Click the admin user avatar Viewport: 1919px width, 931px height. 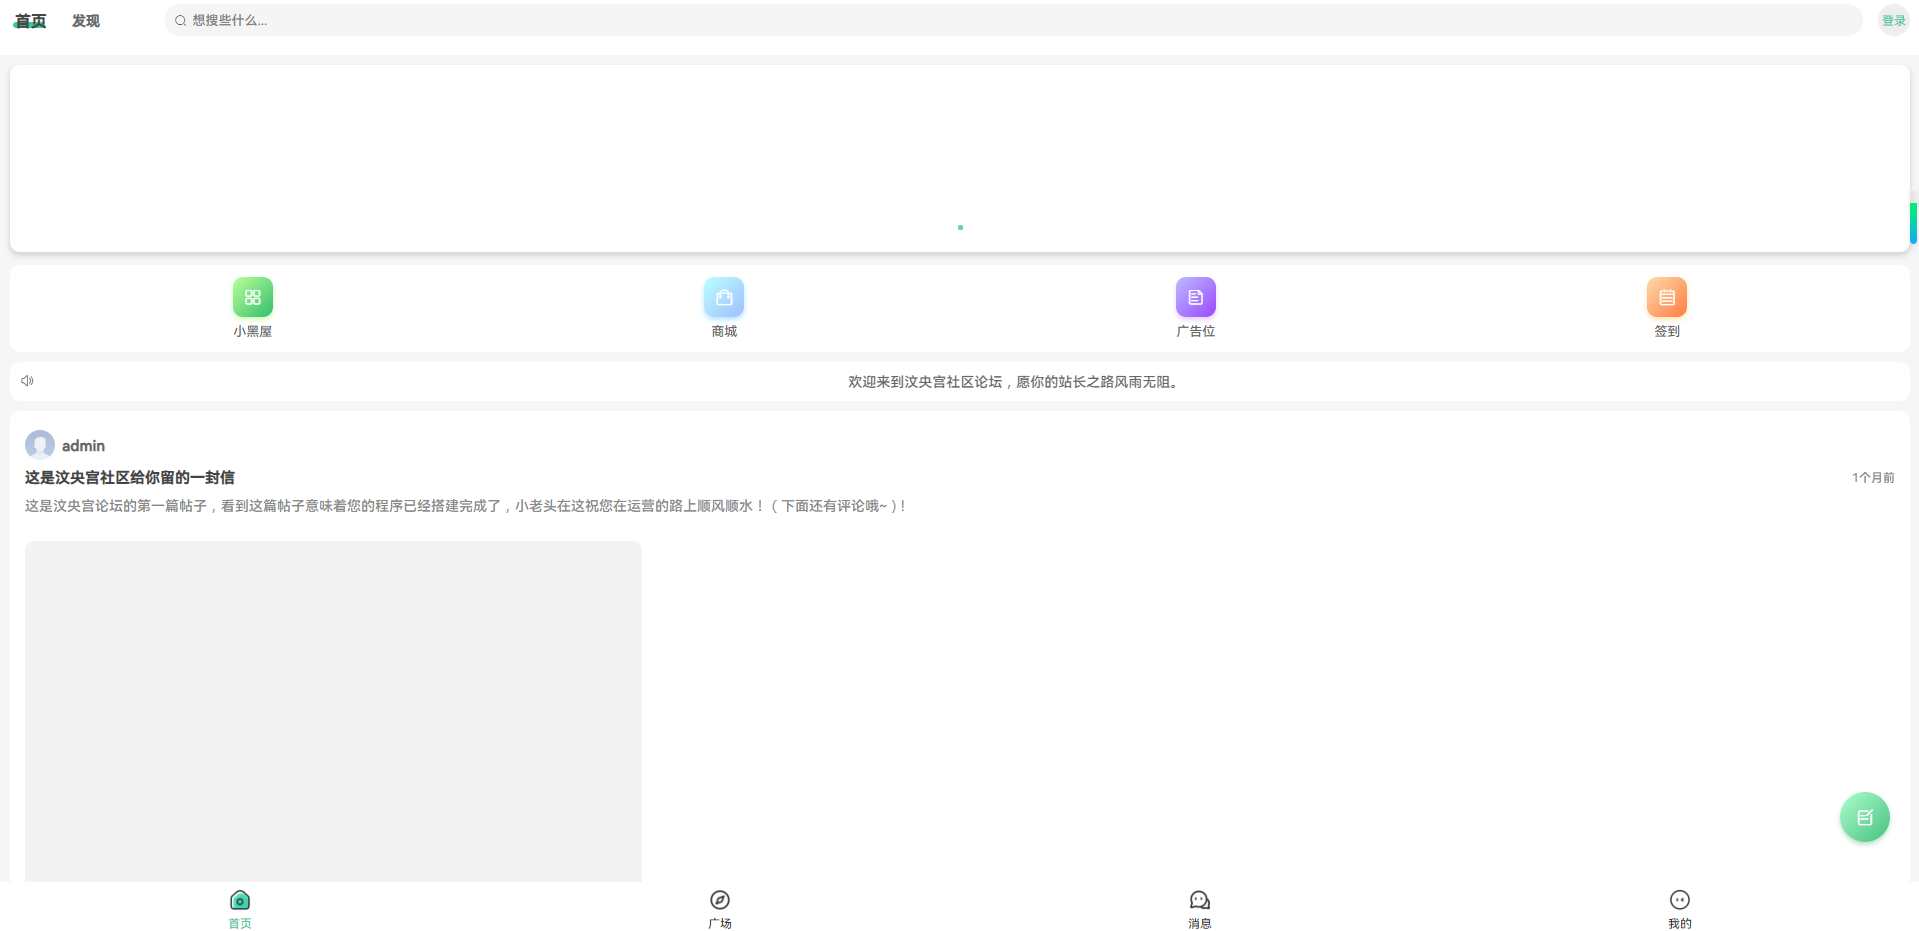coord(40,445)
